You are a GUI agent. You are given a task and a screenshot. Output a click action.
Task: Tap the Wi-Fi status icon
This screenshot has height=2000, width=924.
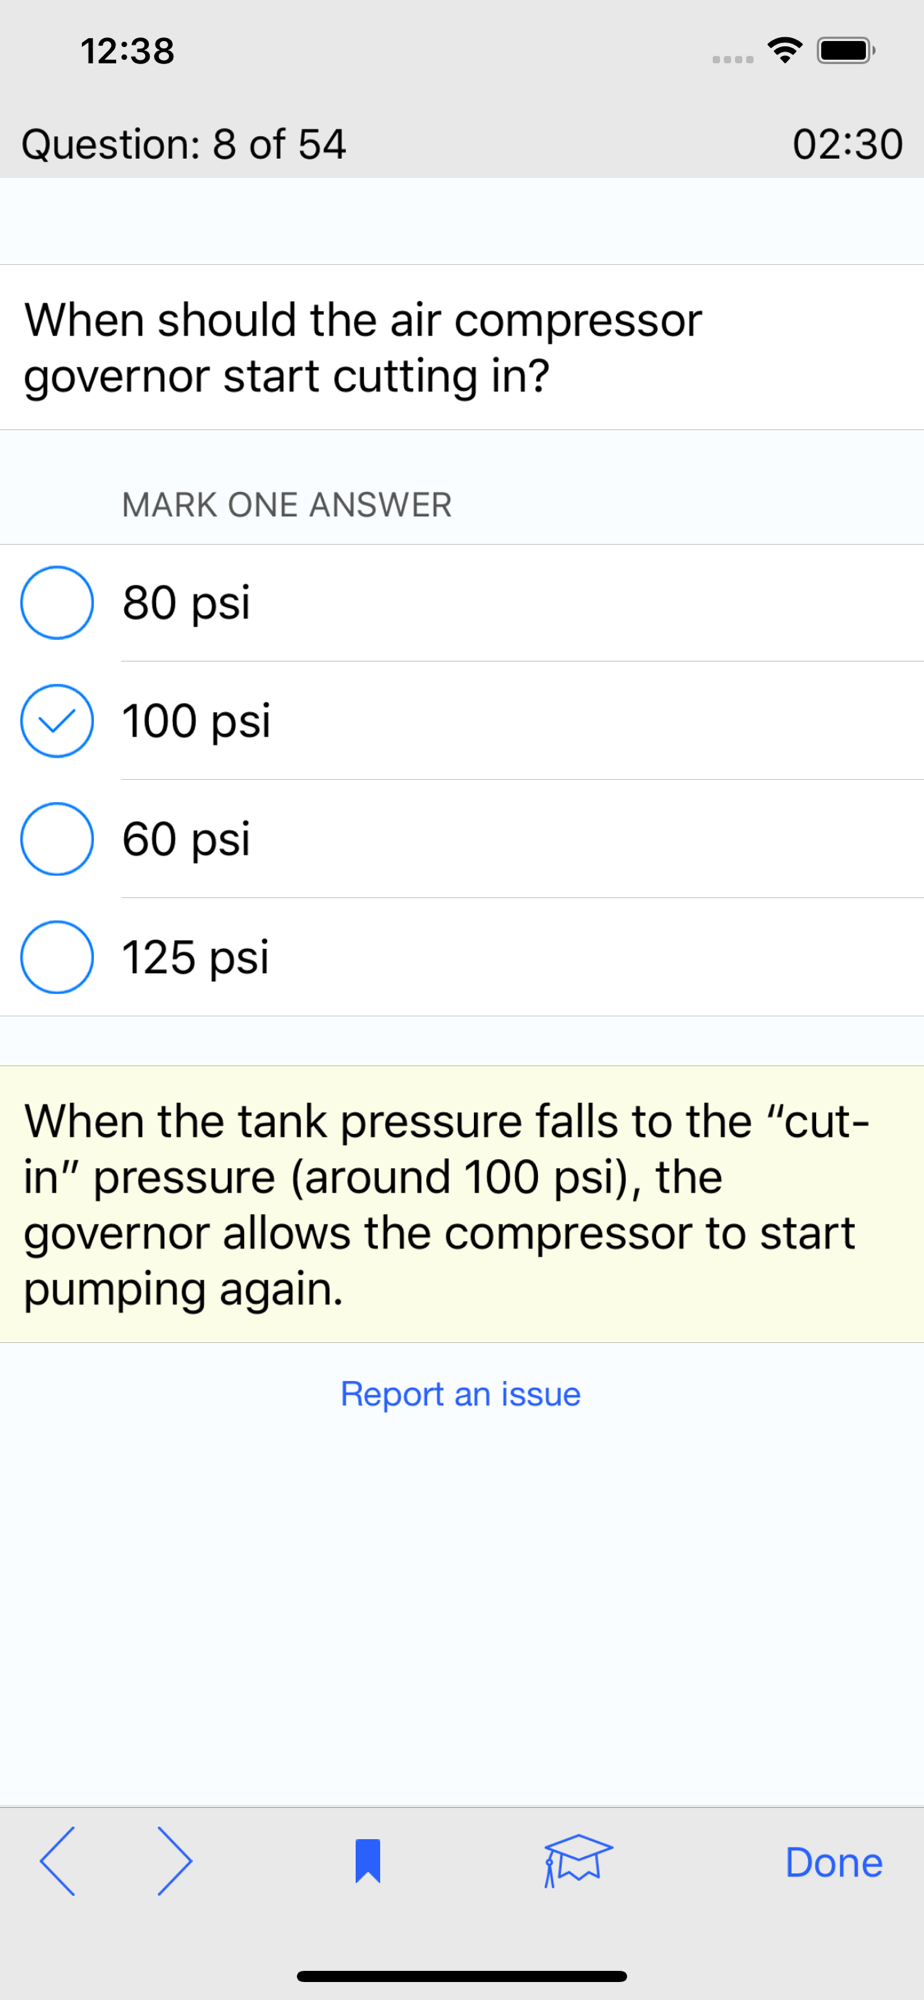pyautogui.click(x=786, y=50)
